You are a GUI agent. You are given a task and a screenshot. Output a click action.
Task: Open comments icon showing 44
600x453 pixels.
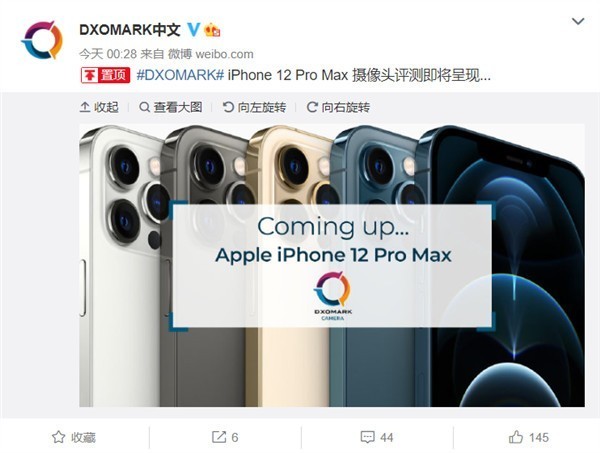(x=377, y=437)
